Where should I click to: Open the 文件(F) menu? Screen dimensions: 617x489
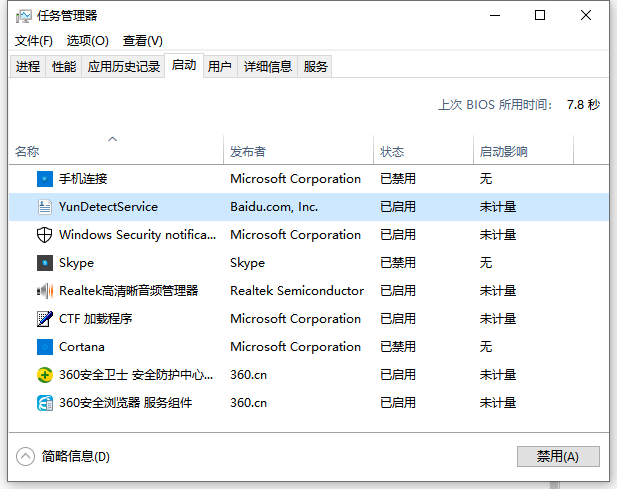(x=34, y=41)
